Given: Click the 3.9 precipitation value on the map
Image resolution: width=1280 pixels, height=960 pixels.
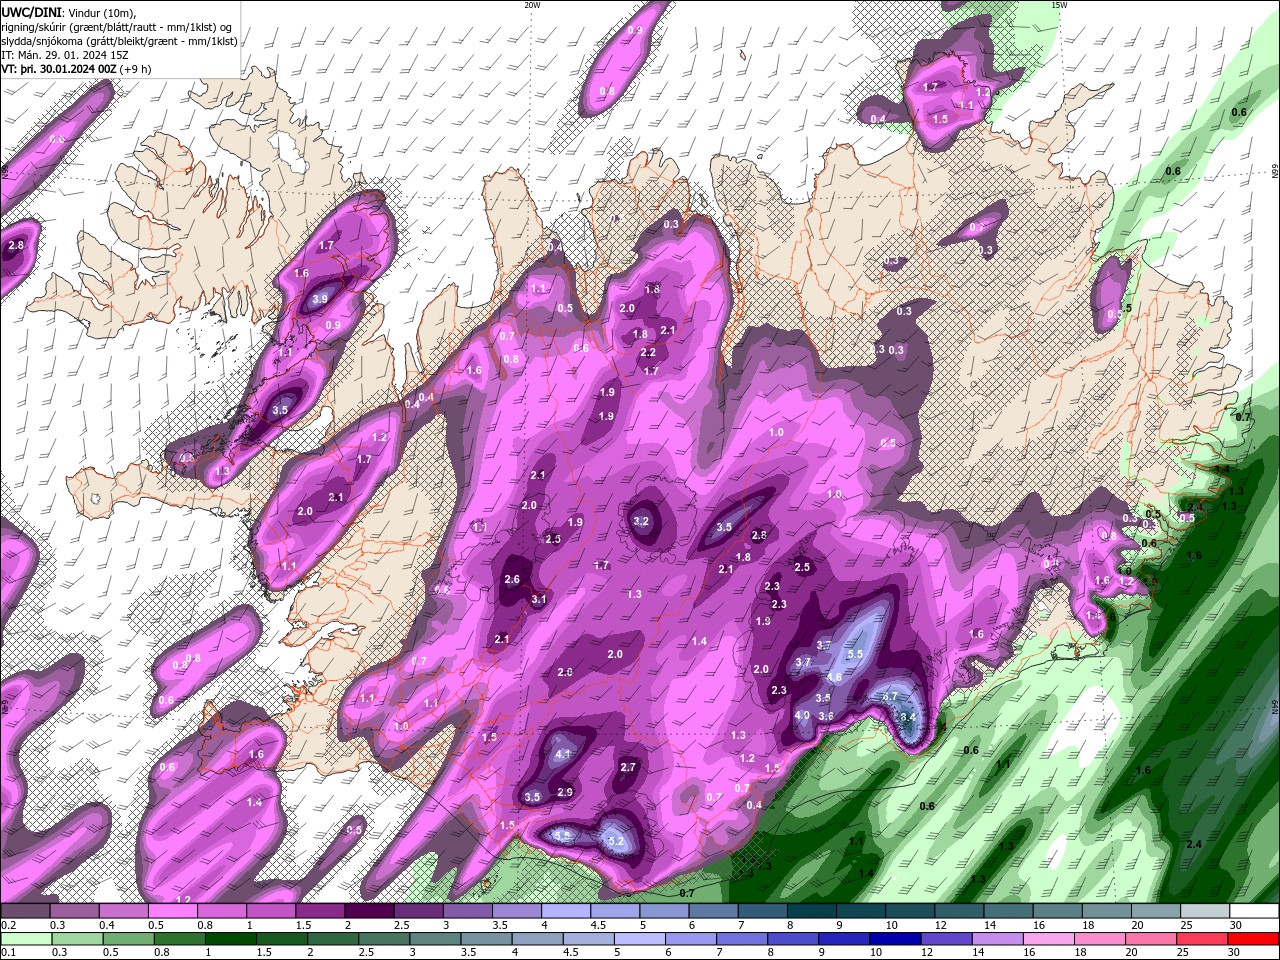Looking at the screenshot, I should [x=320, y=298].
